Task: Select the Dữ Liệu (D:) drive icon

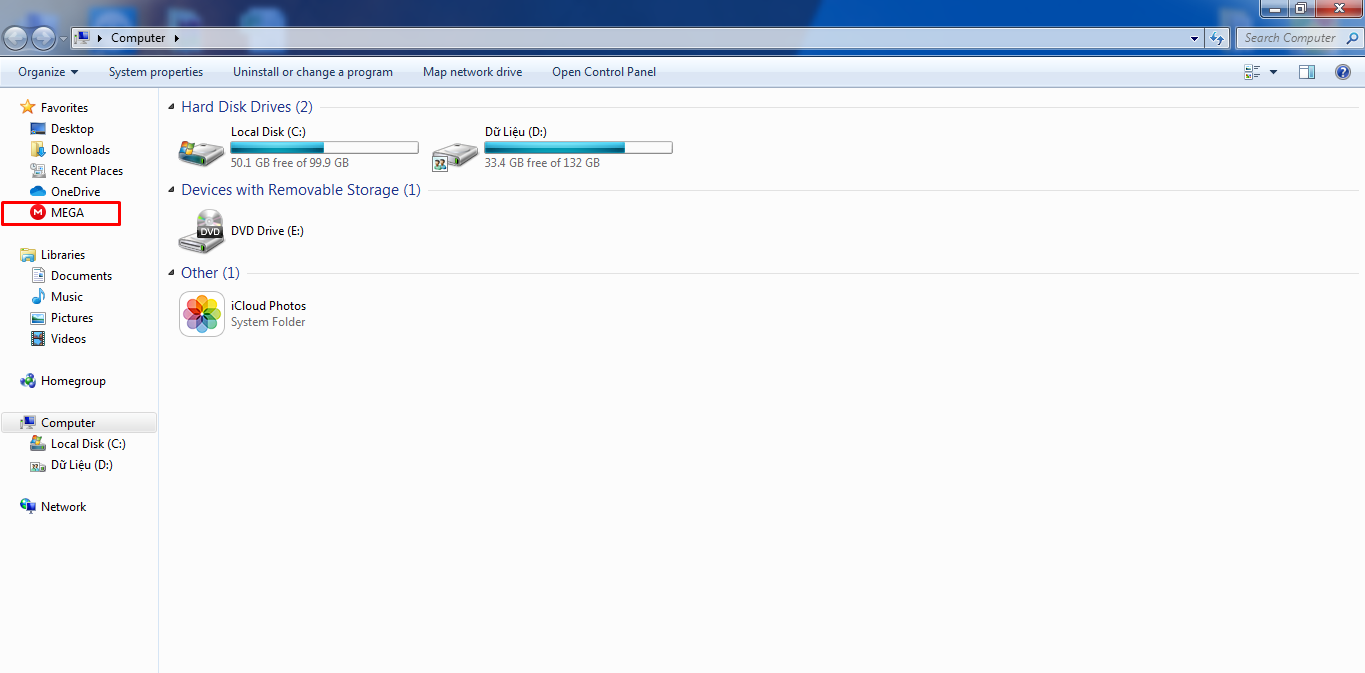Action: coord(455,152)
